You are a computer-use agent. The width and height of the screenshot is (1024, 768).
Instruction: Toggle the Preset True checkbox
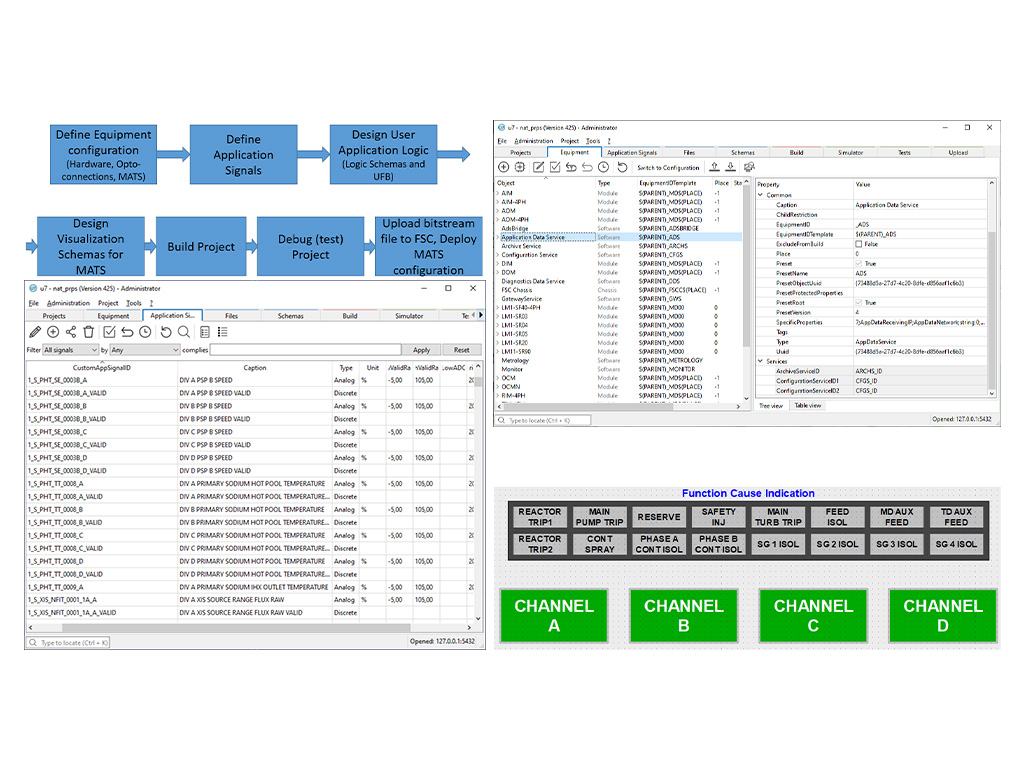pyautogui.click(x=859, y=264)
